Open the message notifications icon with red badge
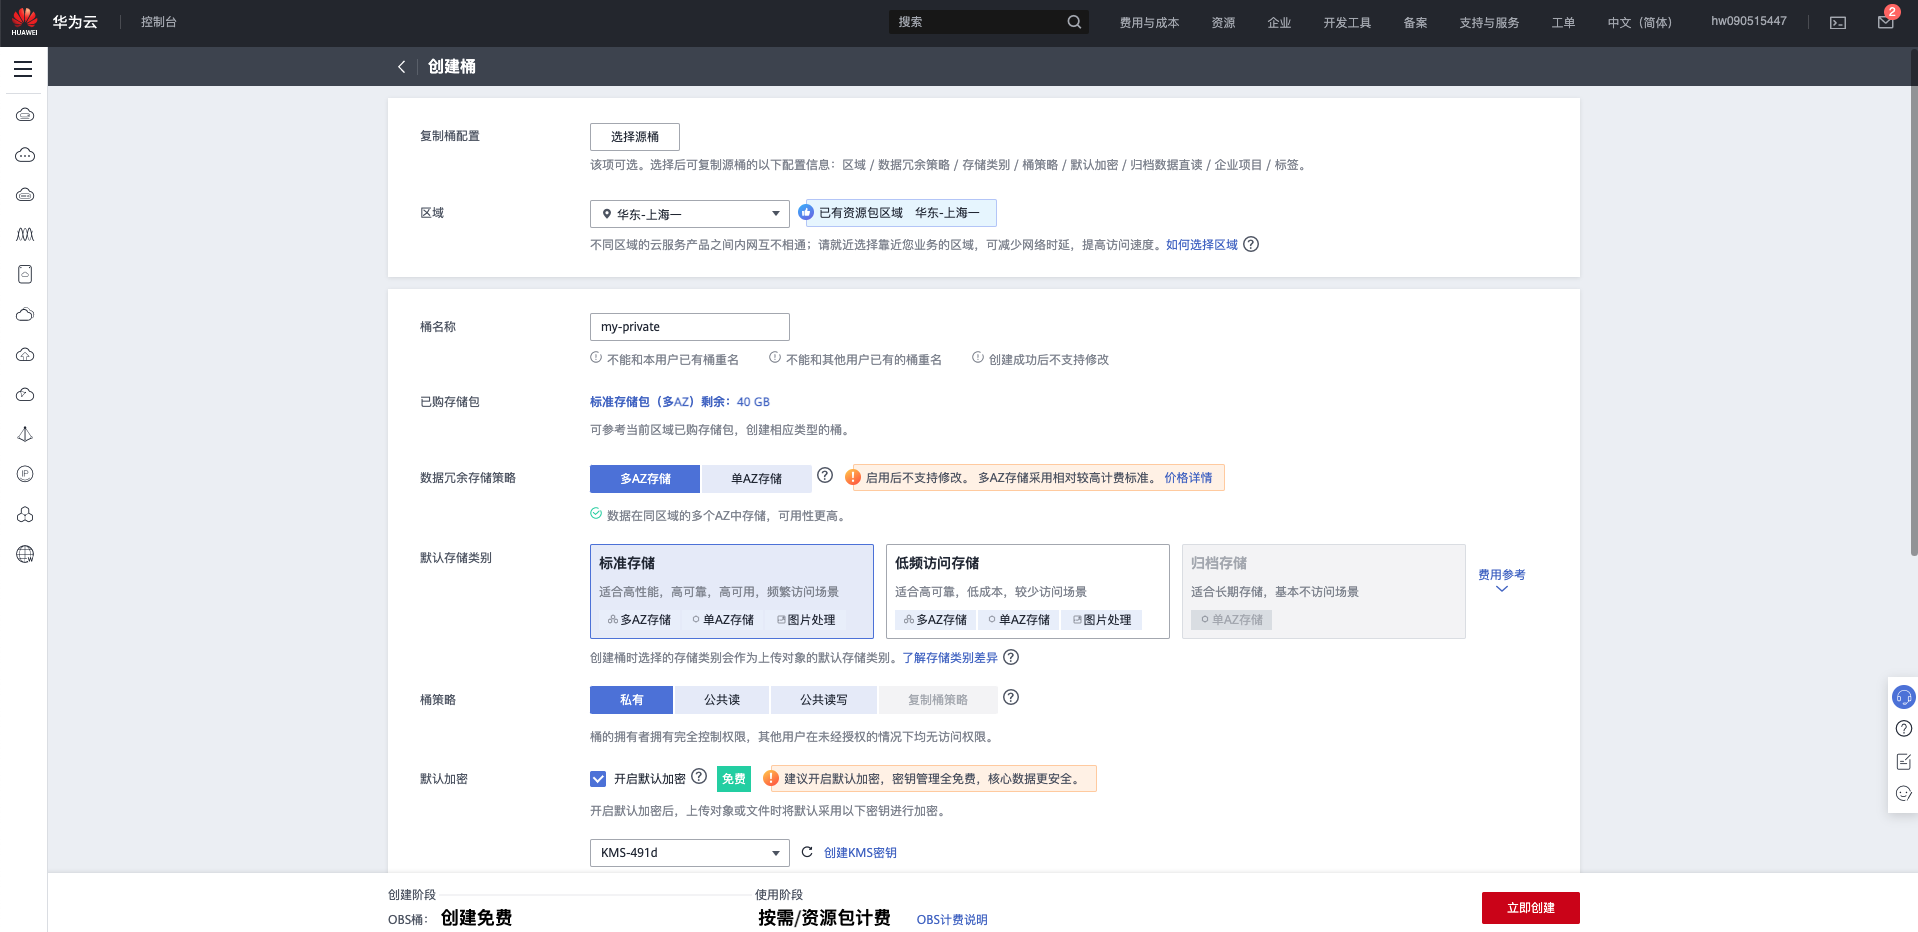Image resolution: width=1918 pixels, height=932 pixels. tap(1885, 21)
